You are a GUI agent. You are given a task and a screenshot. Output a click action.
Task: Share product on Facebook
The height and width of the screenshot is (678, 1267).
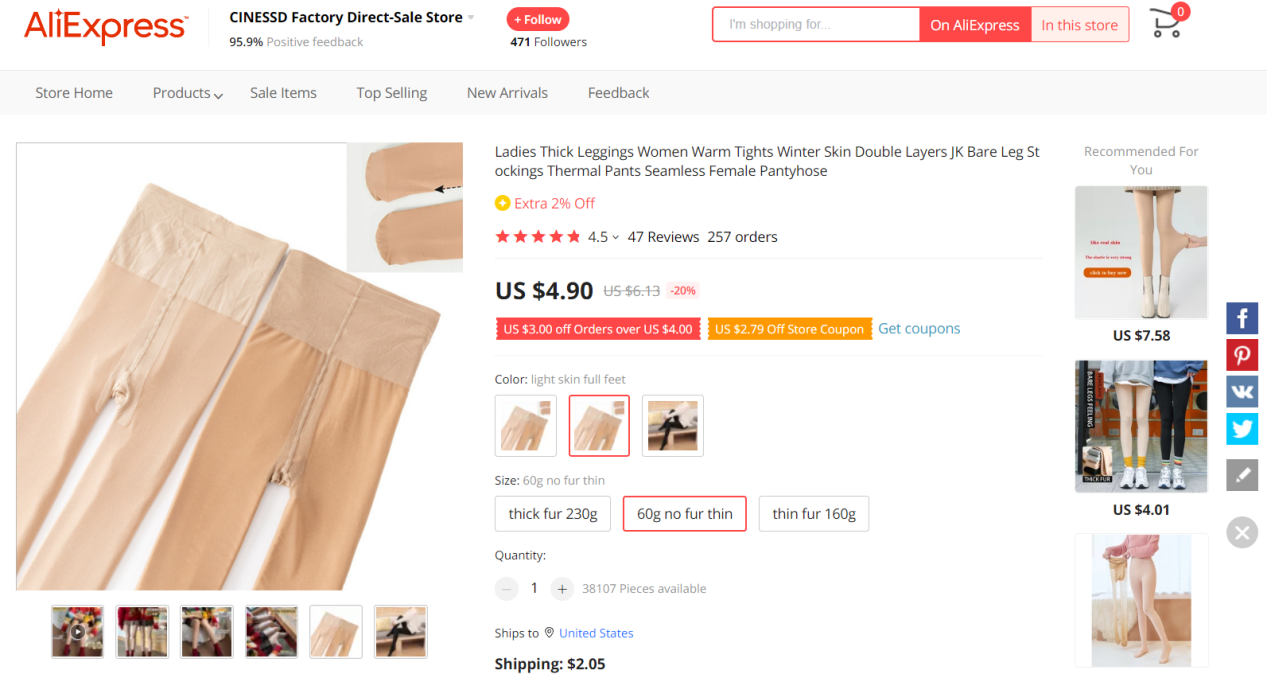pos(1242,319)
